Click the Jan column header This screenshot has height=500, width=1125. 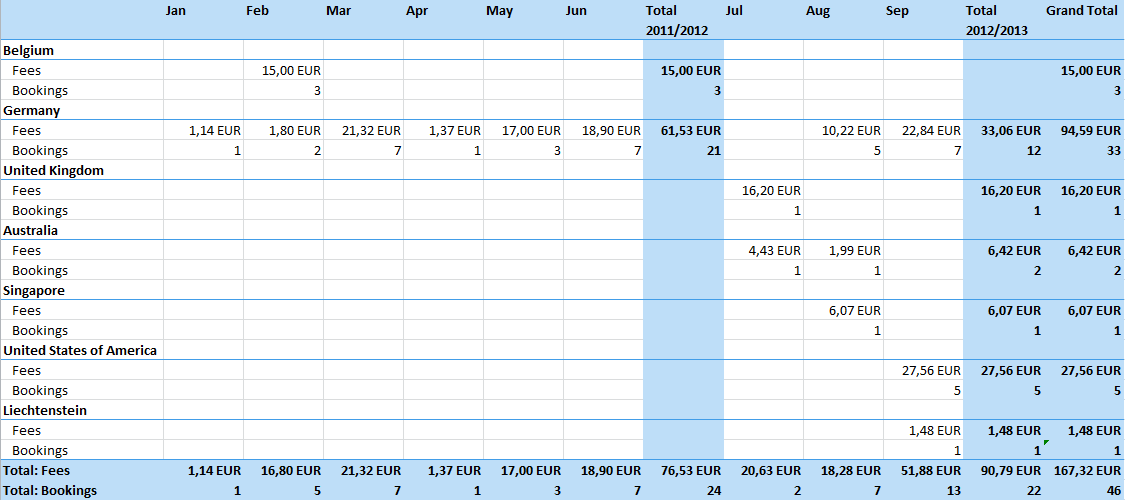176,11
